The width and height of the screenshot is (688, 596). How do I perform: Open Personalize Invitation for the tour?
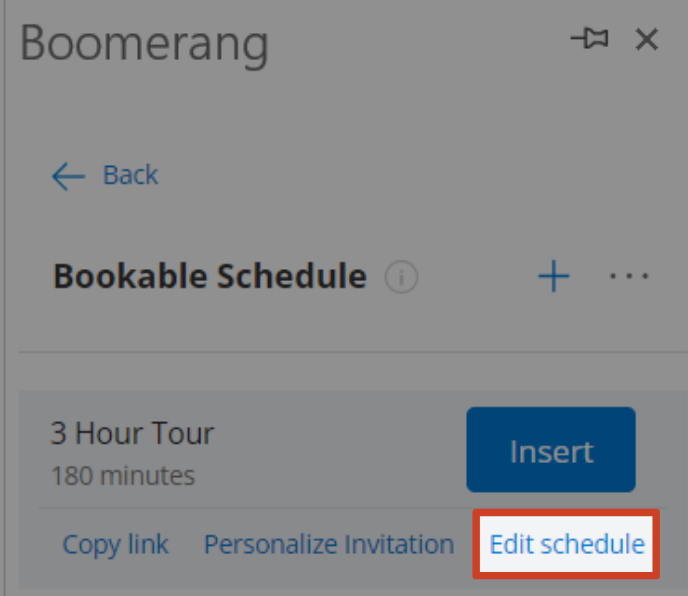tap(329, 545)
